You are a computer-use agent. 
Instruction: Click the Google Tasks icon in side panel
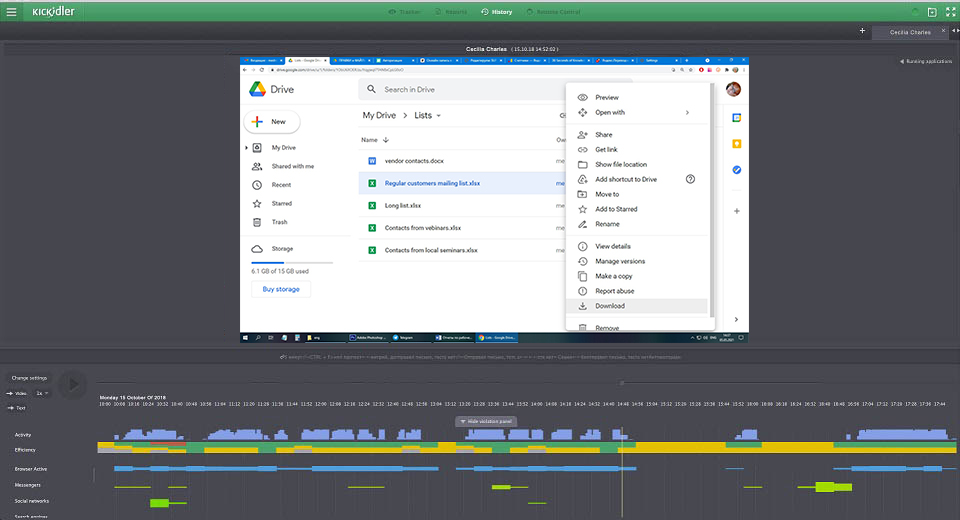pos(737,170)
